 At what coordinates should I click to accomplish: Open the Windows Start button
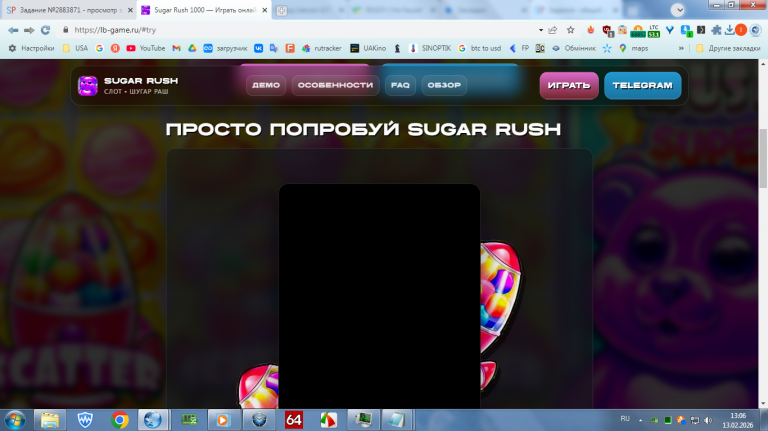pos(15,420)
